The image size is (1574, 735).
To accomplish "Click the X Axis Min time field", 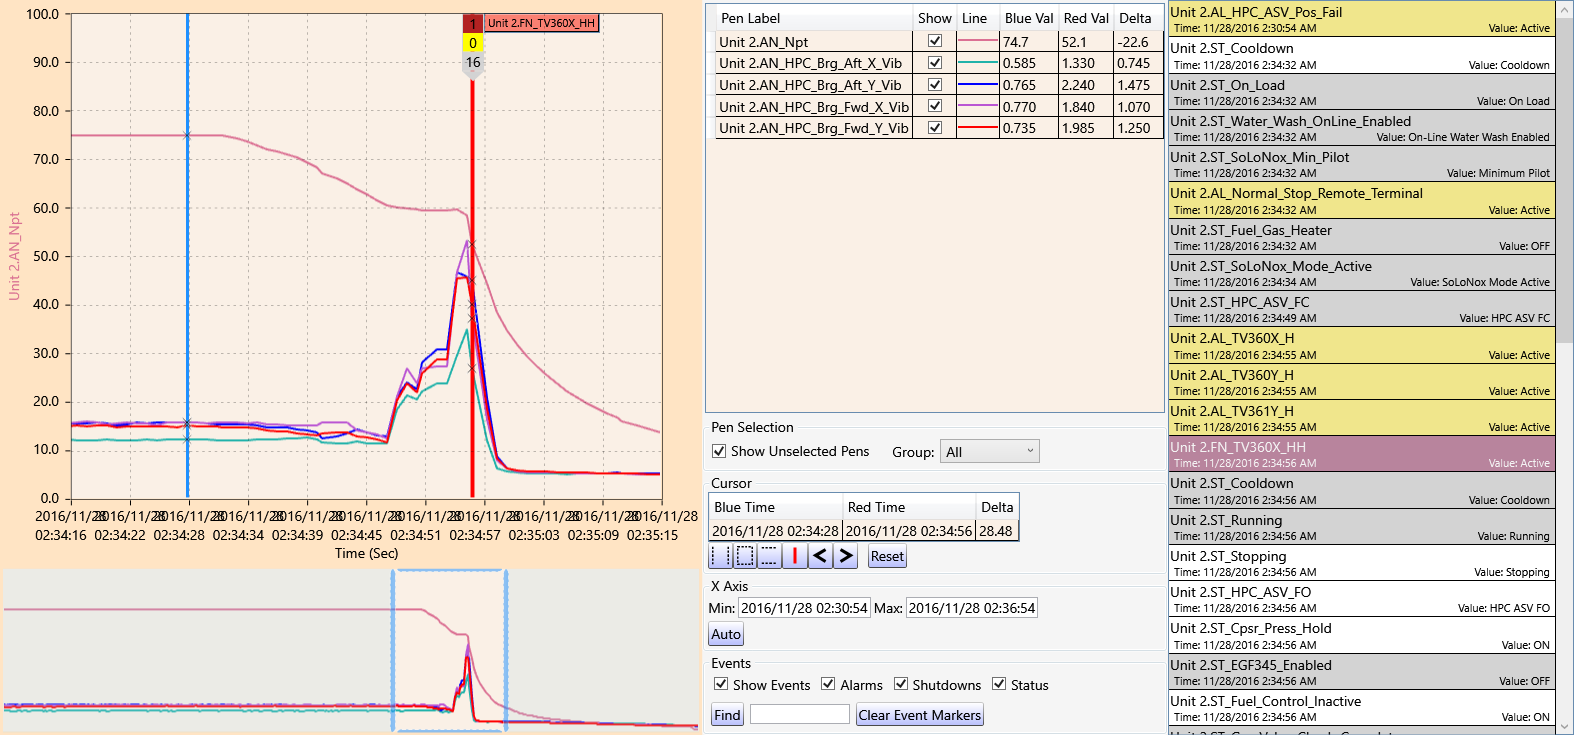I will tap(804, 608).
